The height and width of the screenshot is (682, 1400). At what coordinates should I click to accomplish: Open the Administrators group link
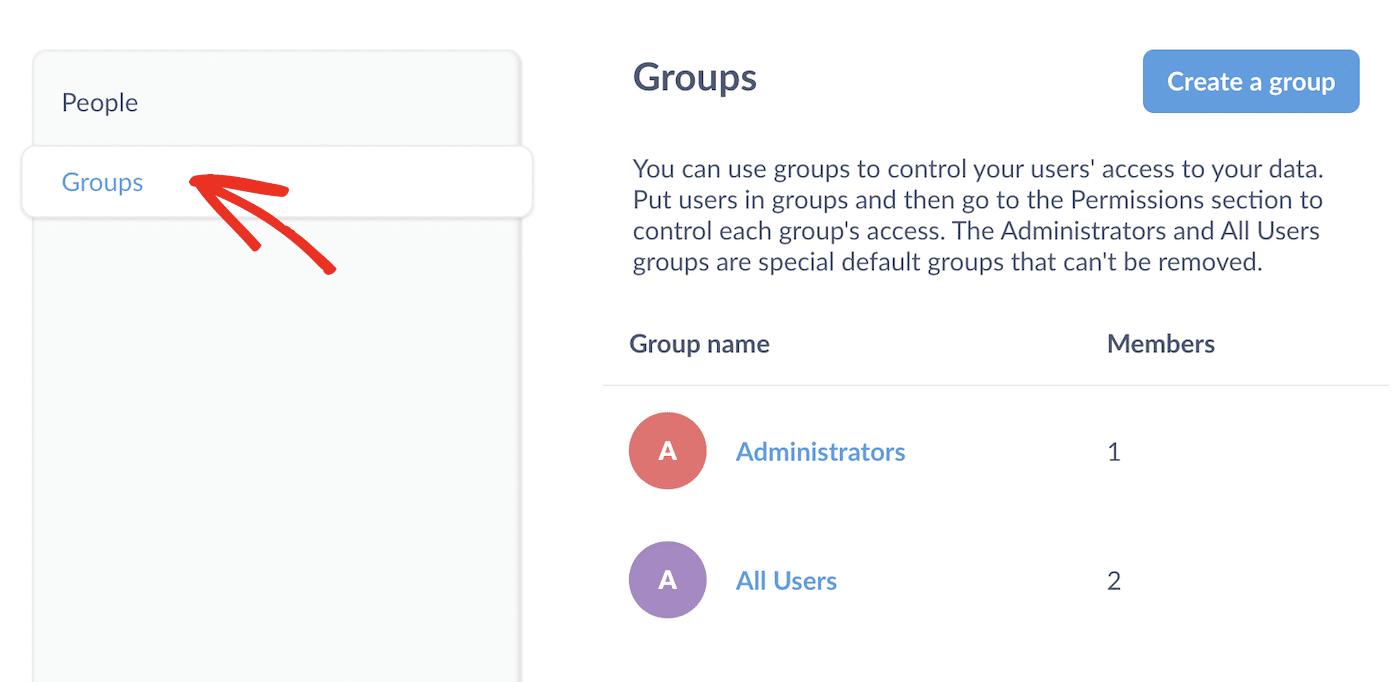point(820,452)
